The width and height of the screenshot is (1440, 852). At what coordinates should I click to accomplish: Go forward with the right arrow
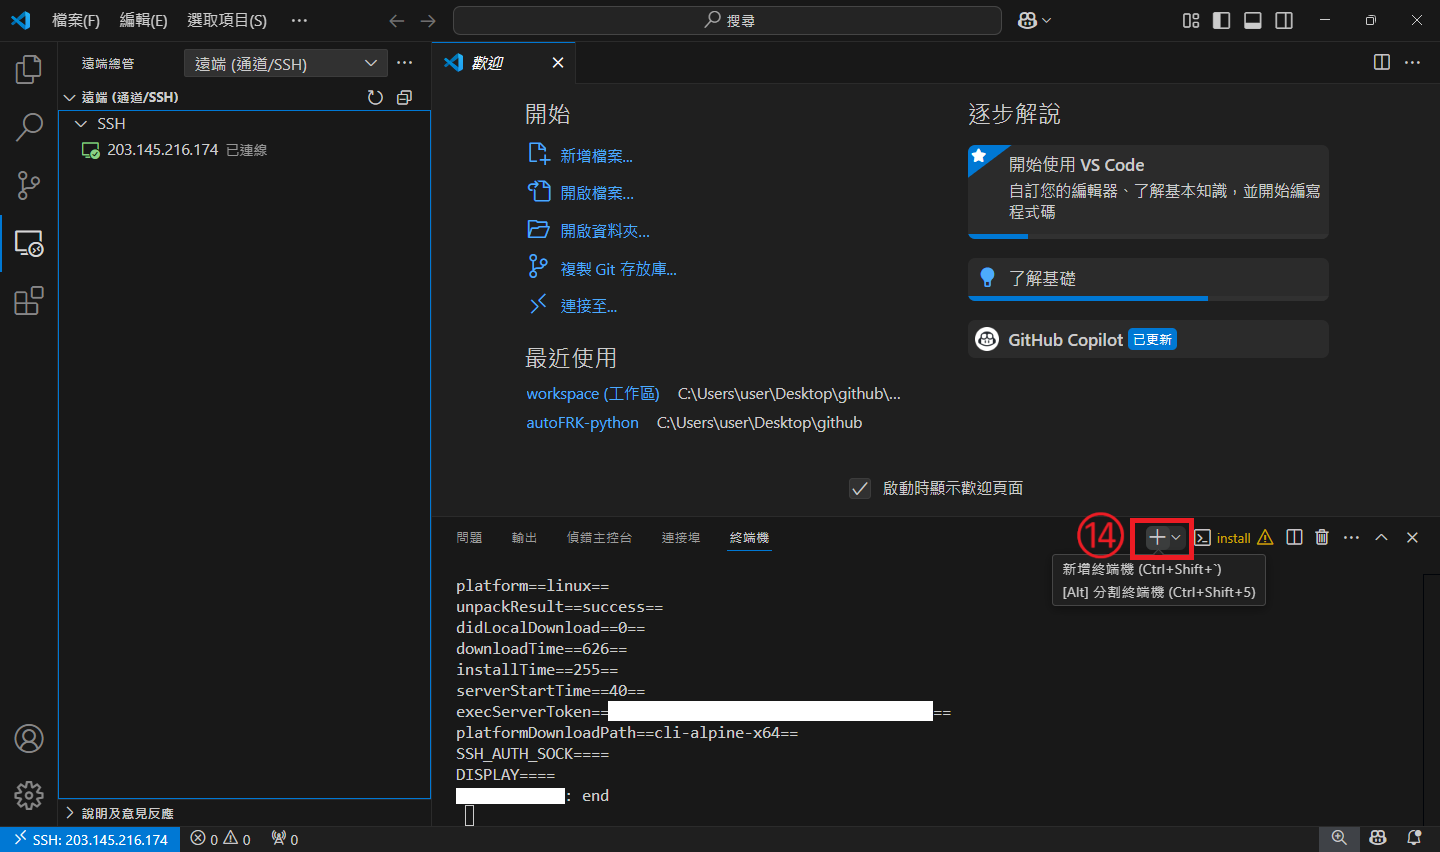[428, 20]
